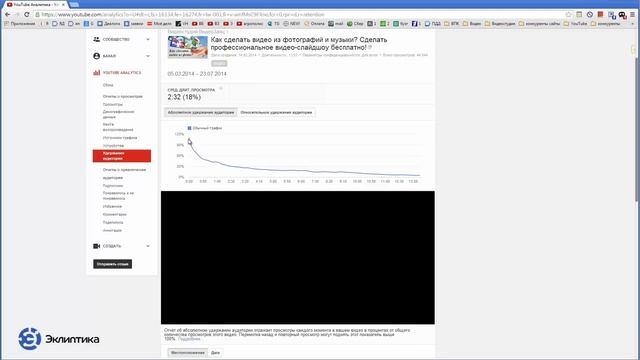The width and height of the screenshot is (640, 360).
Task: Open Понравилось и не понравилось report
Action: click(x=118, y=196)
